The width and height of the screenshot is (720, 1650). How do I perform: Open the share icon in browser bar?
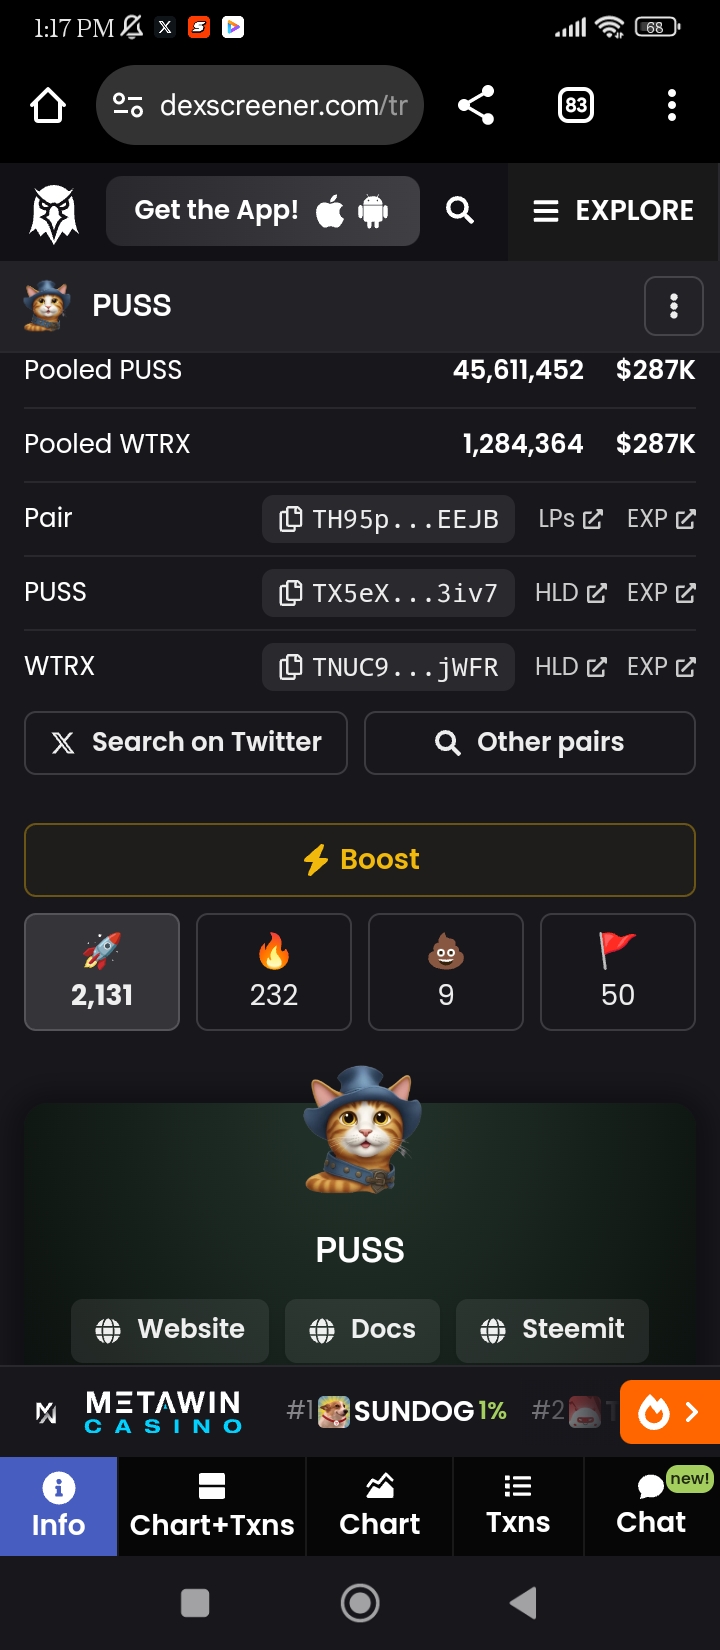[x=476, y=105]
